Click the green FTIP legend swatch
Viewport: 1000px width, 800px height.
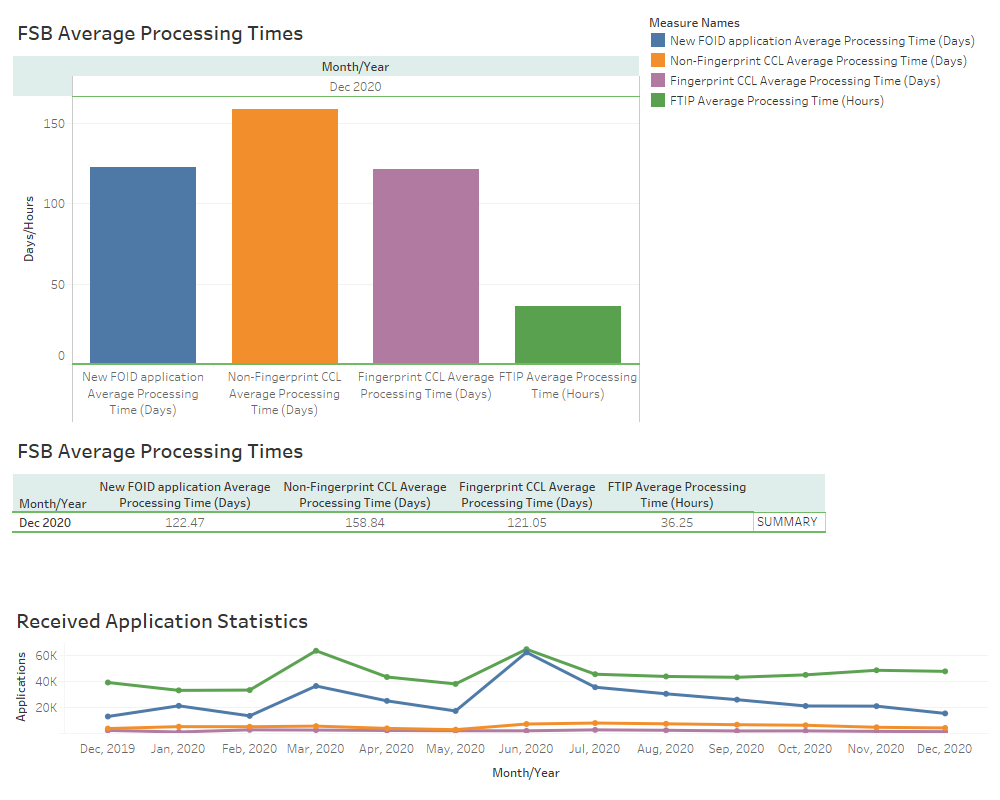[655, 101]
